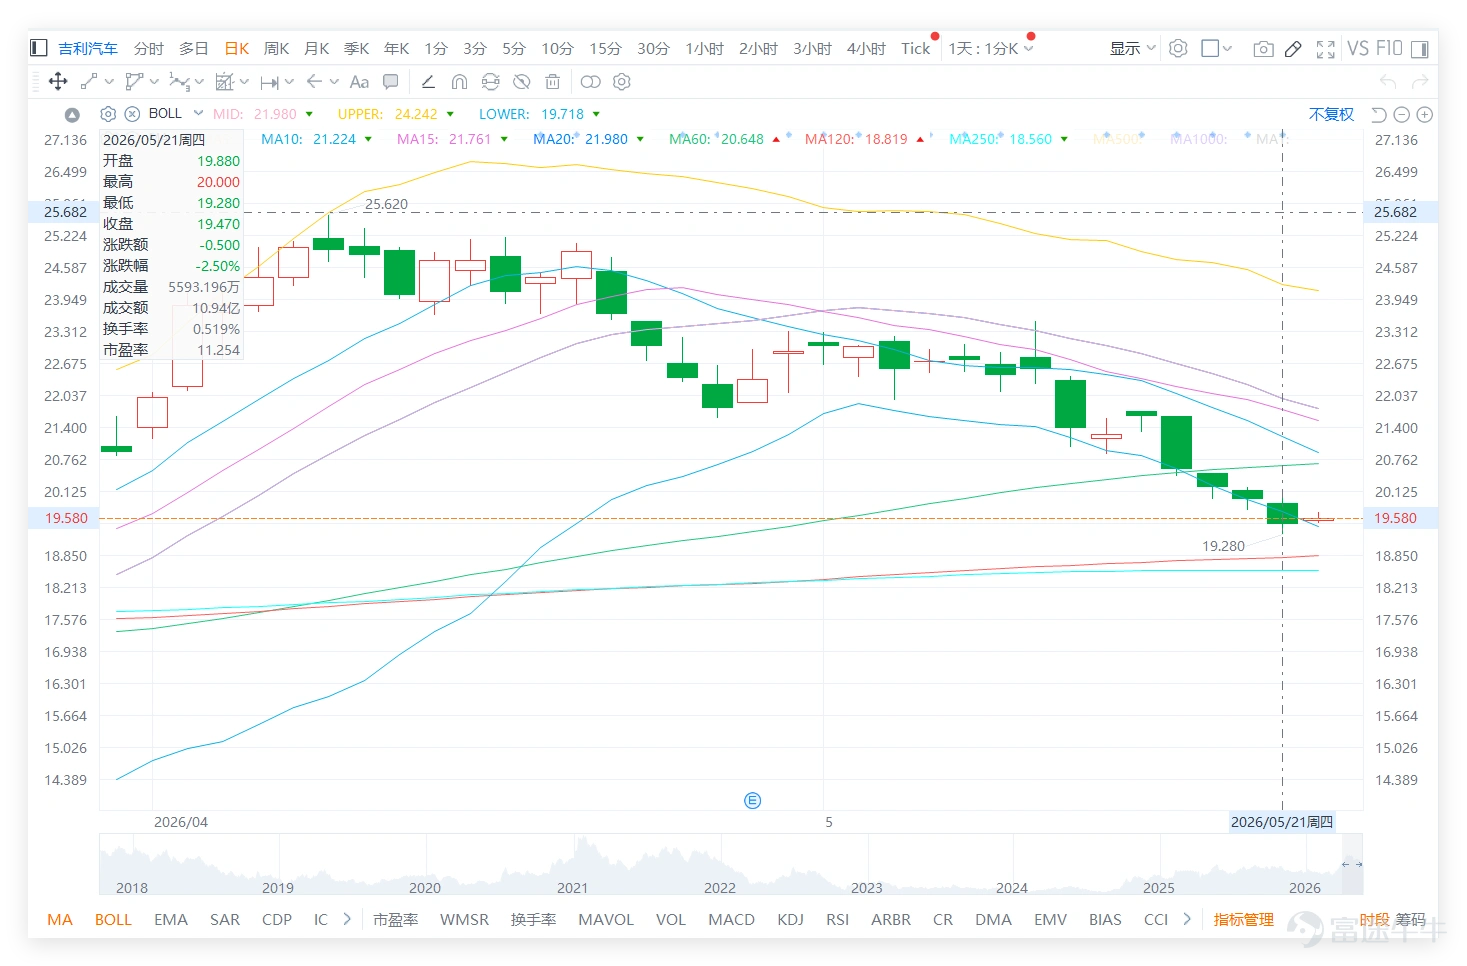Select the MACD indicator

pos(731,919)
